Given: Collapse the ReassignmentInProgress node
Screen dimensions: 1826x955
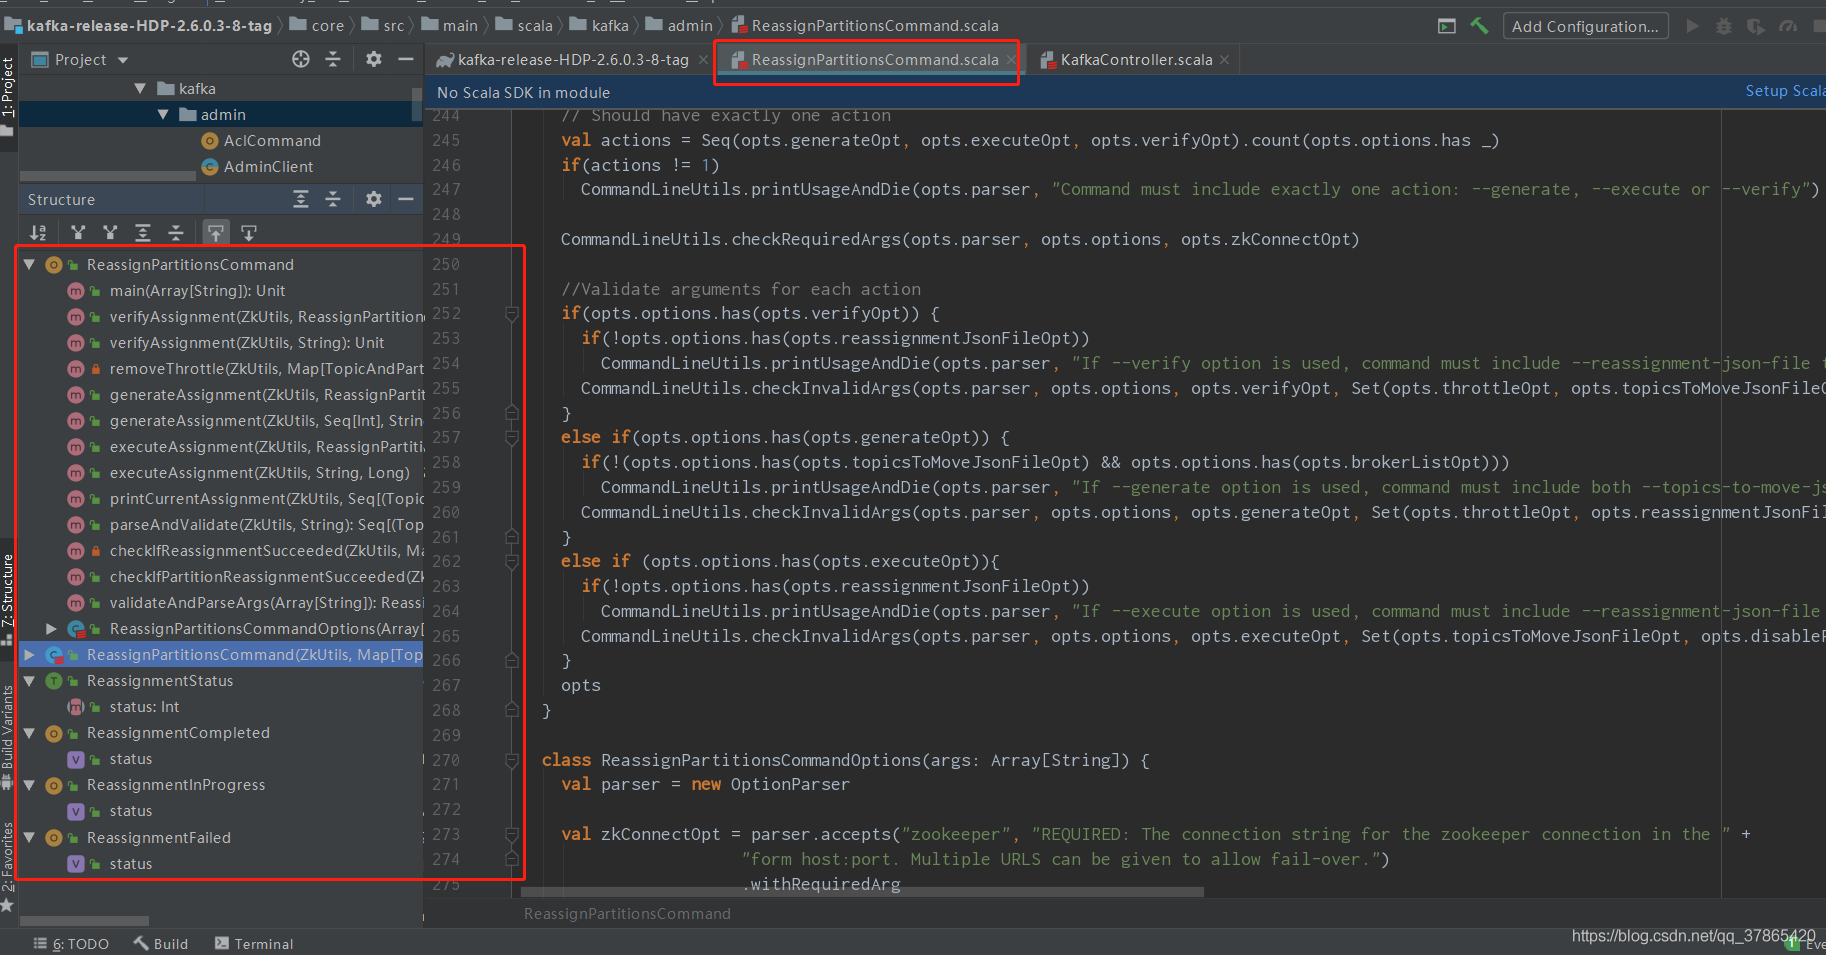Looking at the screenshot, I should [x=29, y=785].
